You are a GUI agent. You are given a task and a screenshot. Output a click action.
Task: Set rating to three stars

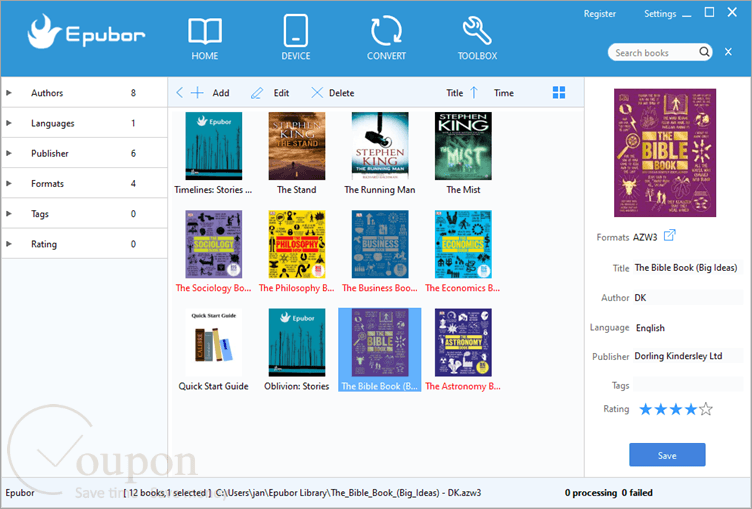pos(676,409)
